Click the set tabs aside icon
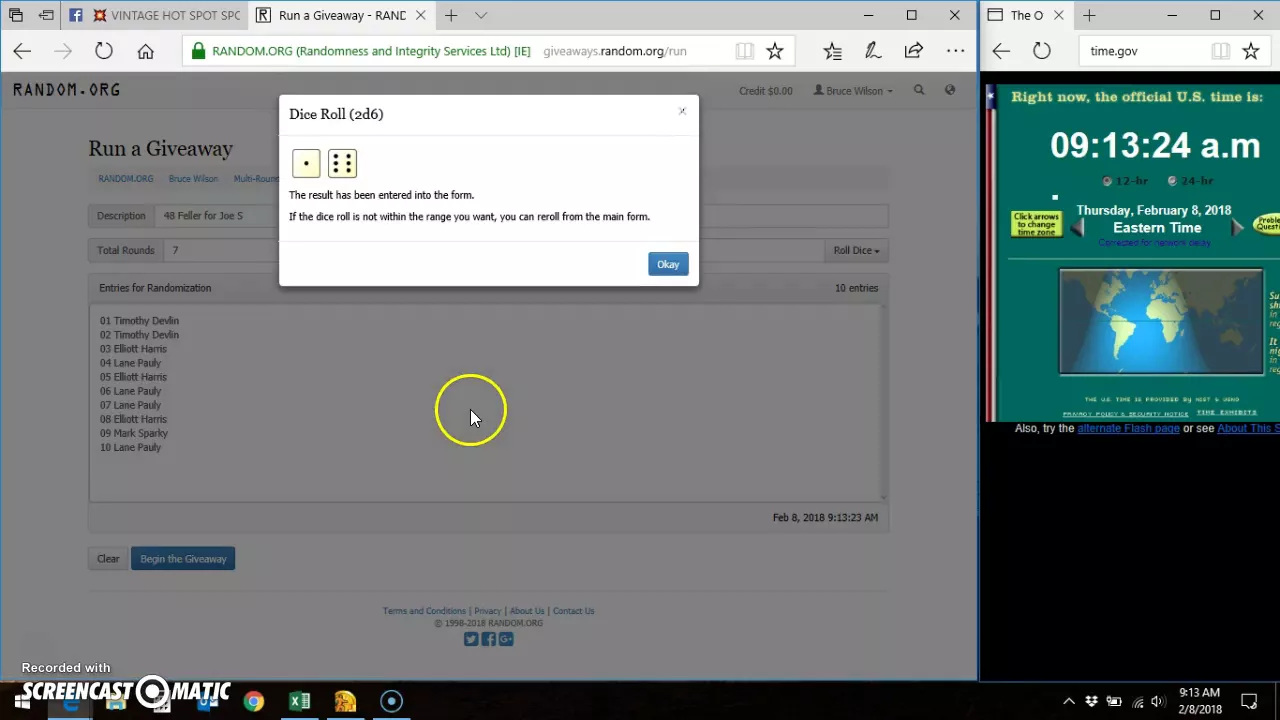 click(x=46, y=15)
